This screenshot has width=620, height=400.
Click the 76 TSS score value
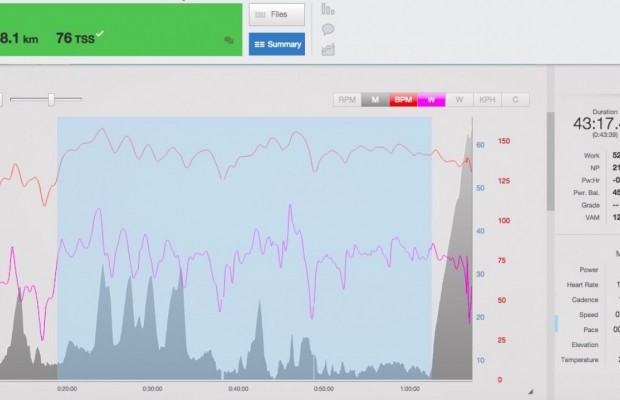[x=77, y=38]
